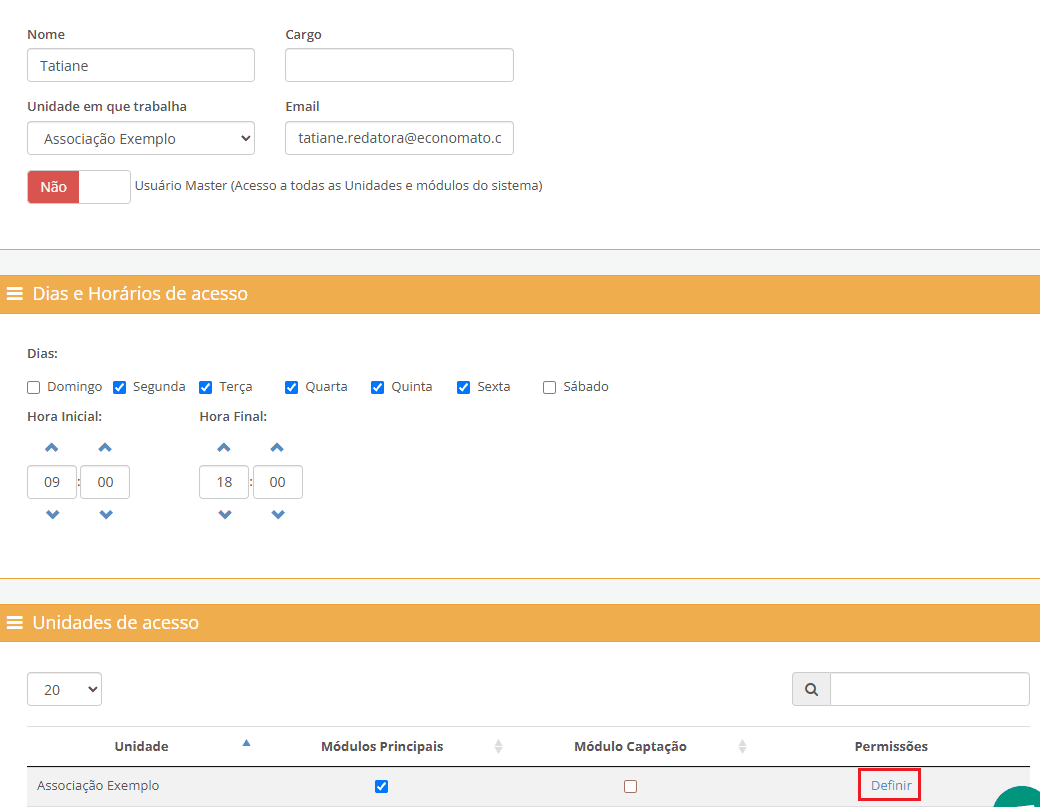Toggle the Usuário Master switch
The height and width of the screenshot is (807, 1040).
pos(79,187)
